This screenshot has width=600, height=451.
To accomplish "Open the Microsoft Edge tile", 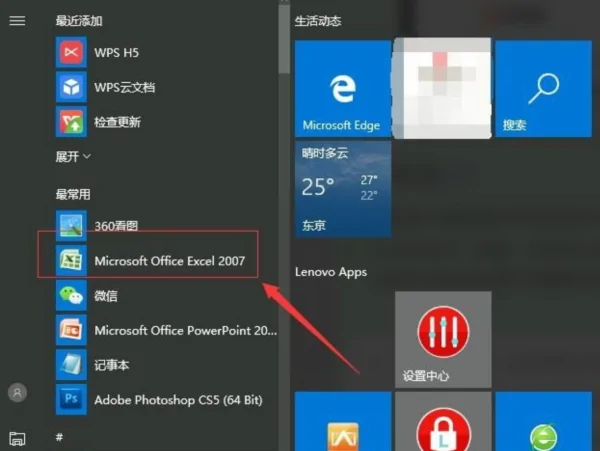I will click(343, 88).
